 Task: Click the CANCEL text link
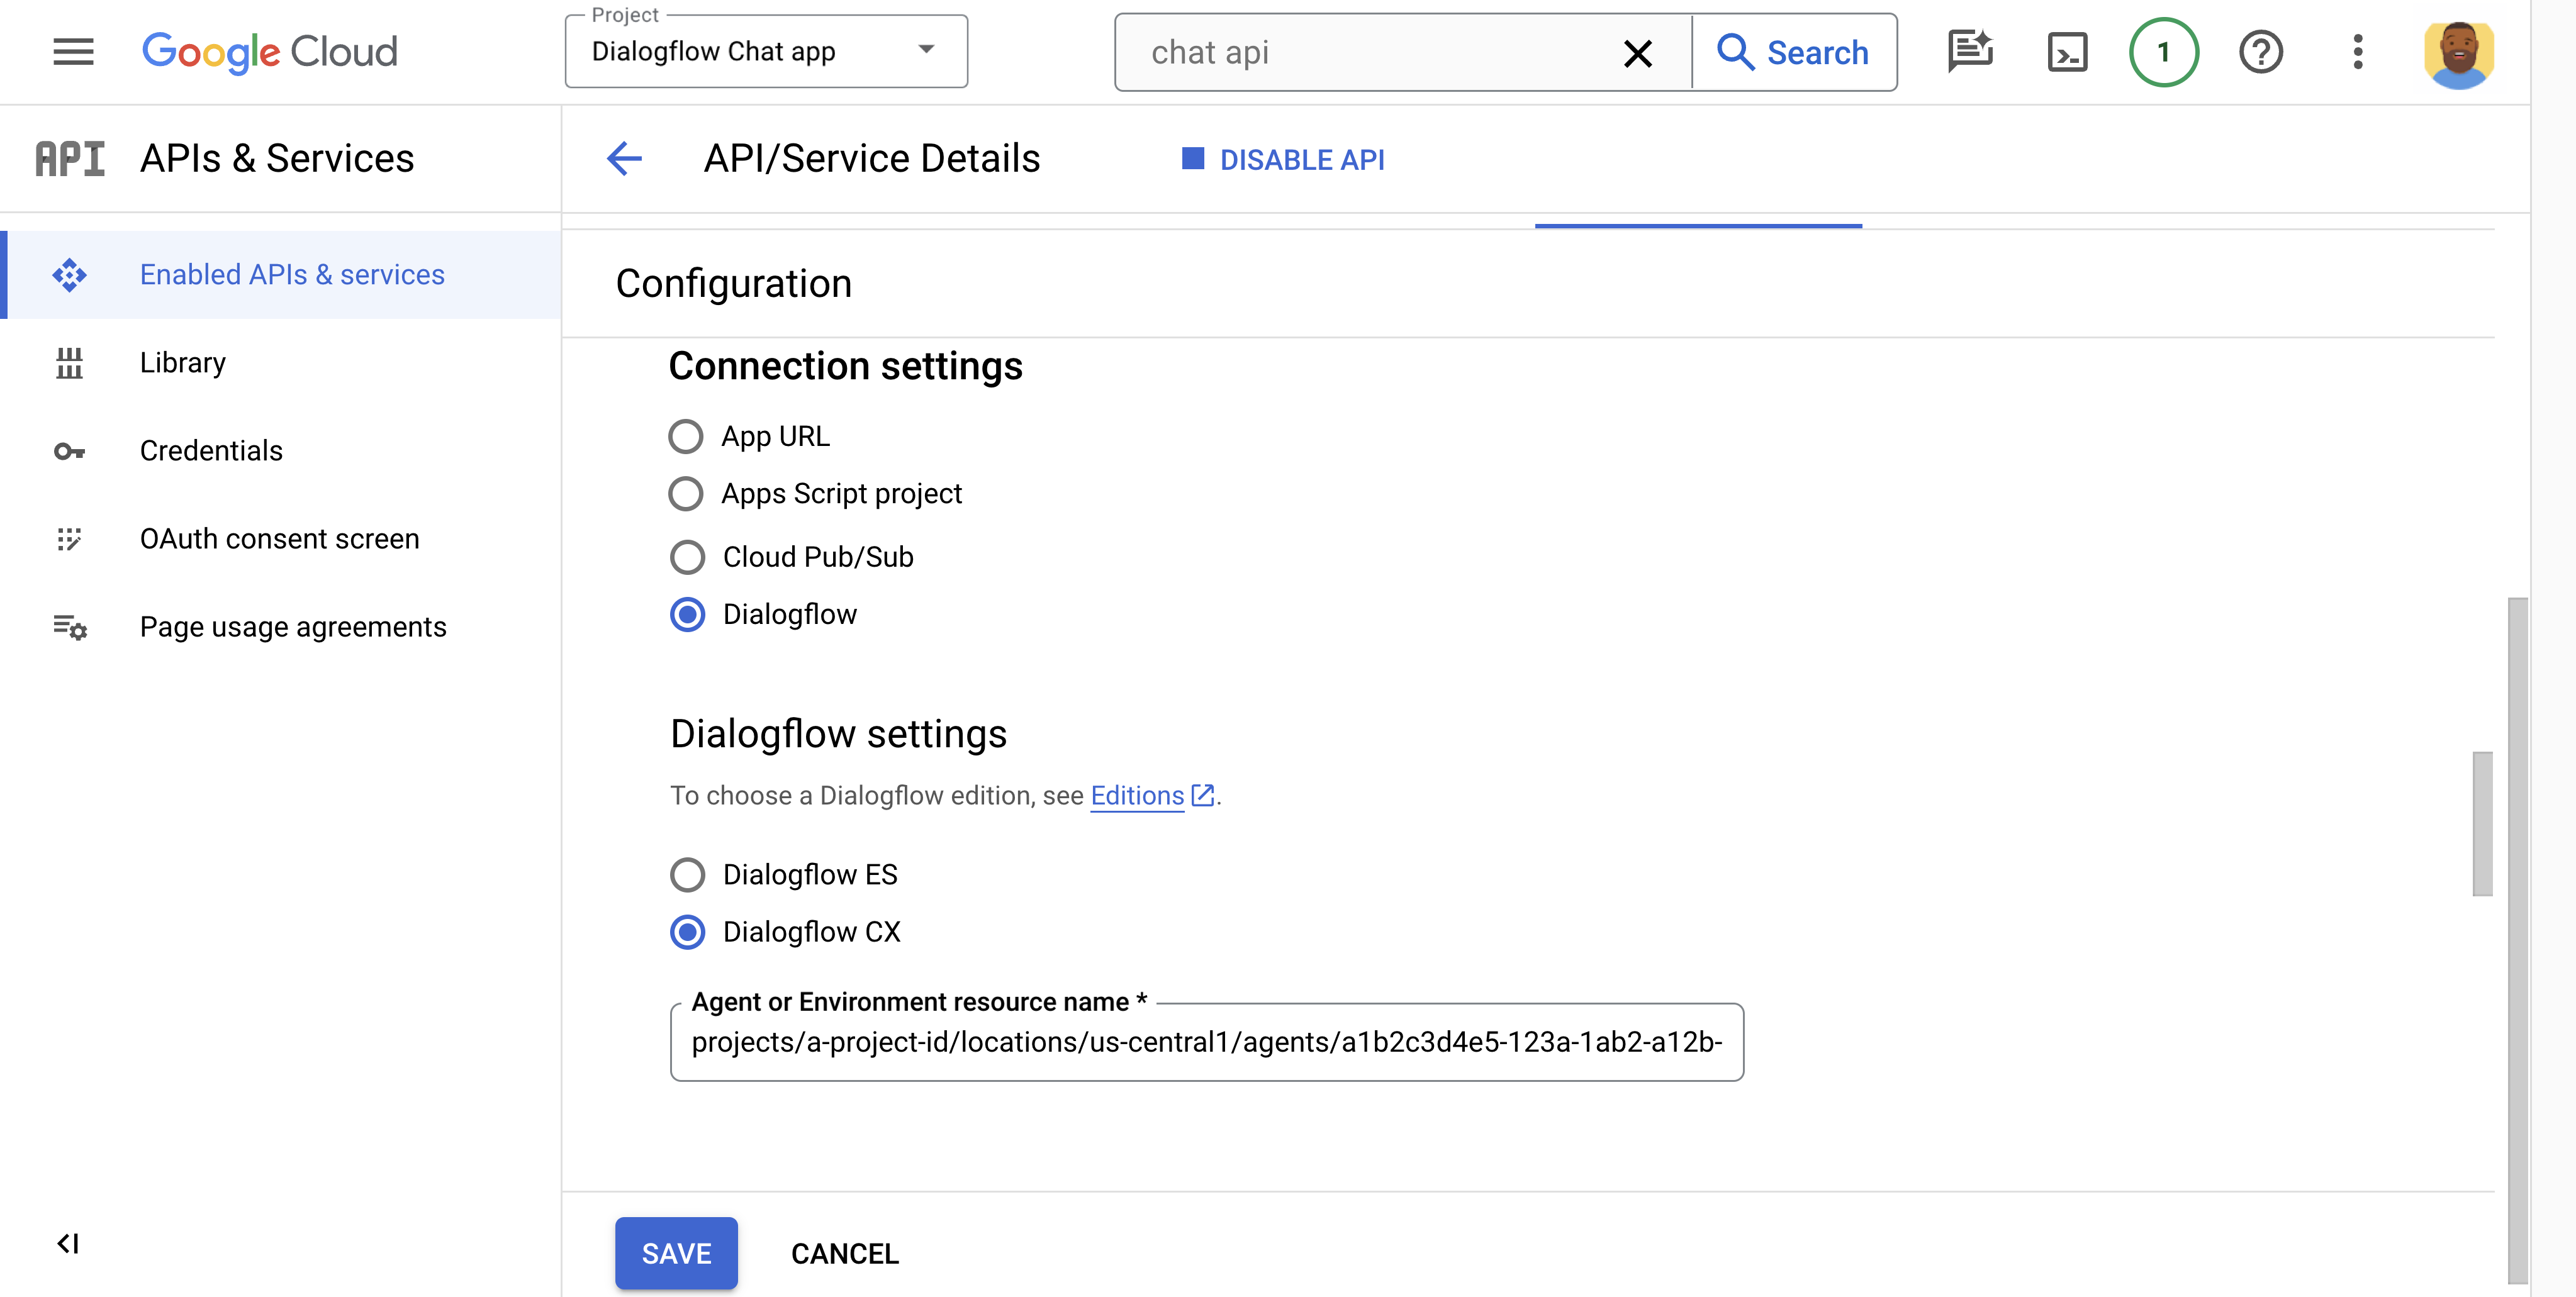click(x=844, y=1252)
